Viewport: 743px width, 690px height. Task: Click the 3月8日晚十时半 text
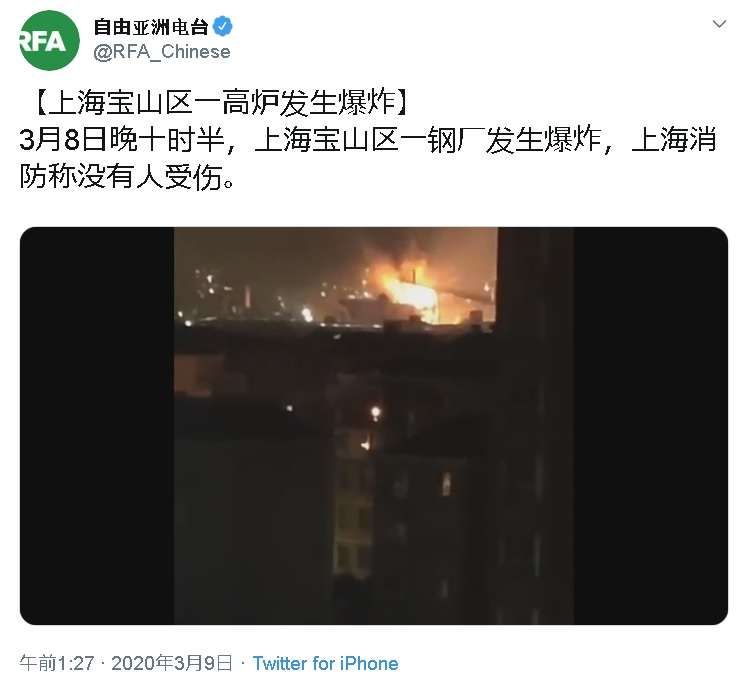(x=122, y=140)
